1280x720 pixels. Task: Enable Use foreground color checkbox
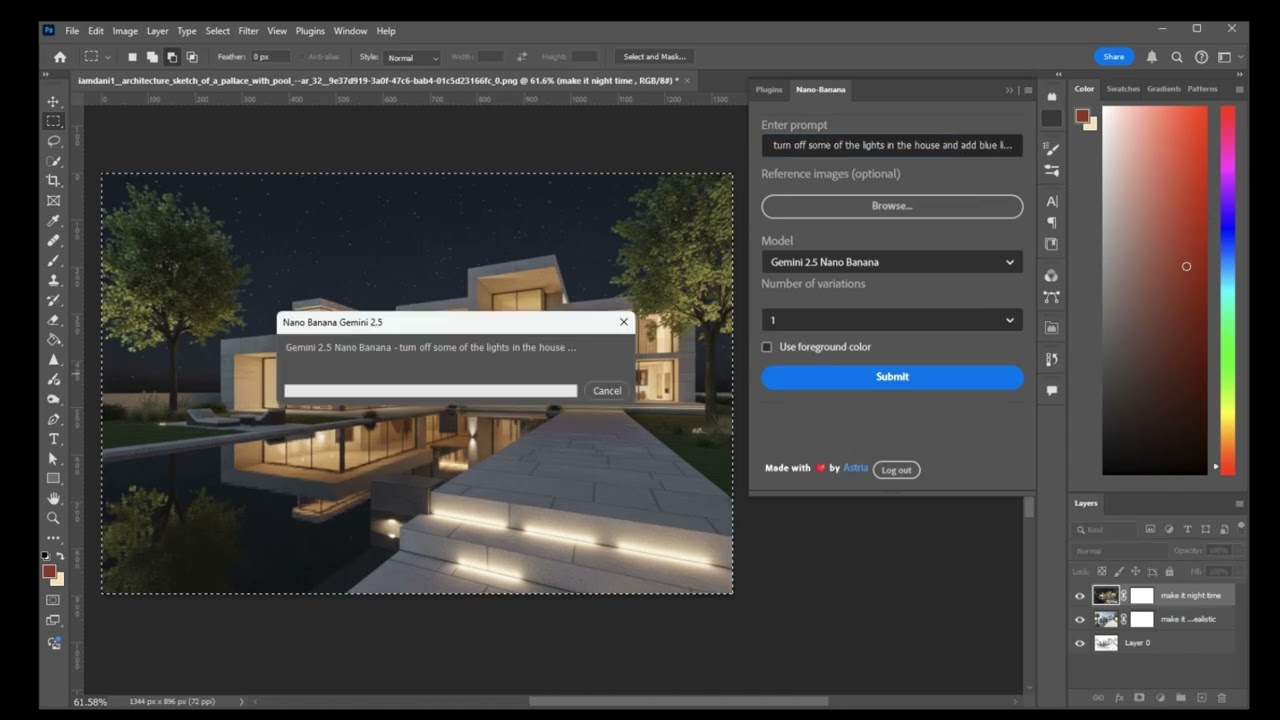coord(767,347)
